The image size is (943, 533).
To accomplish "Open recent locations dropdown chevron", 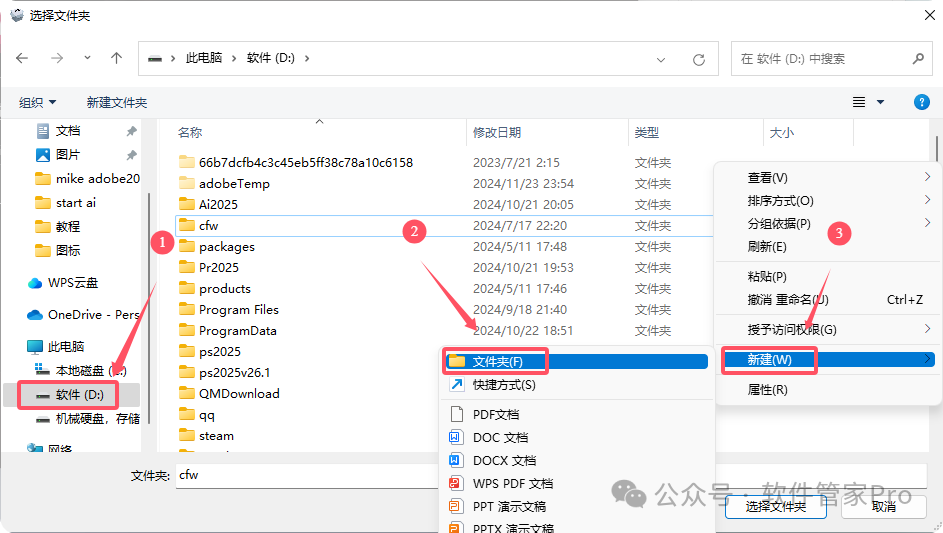I will pos(87,58).
